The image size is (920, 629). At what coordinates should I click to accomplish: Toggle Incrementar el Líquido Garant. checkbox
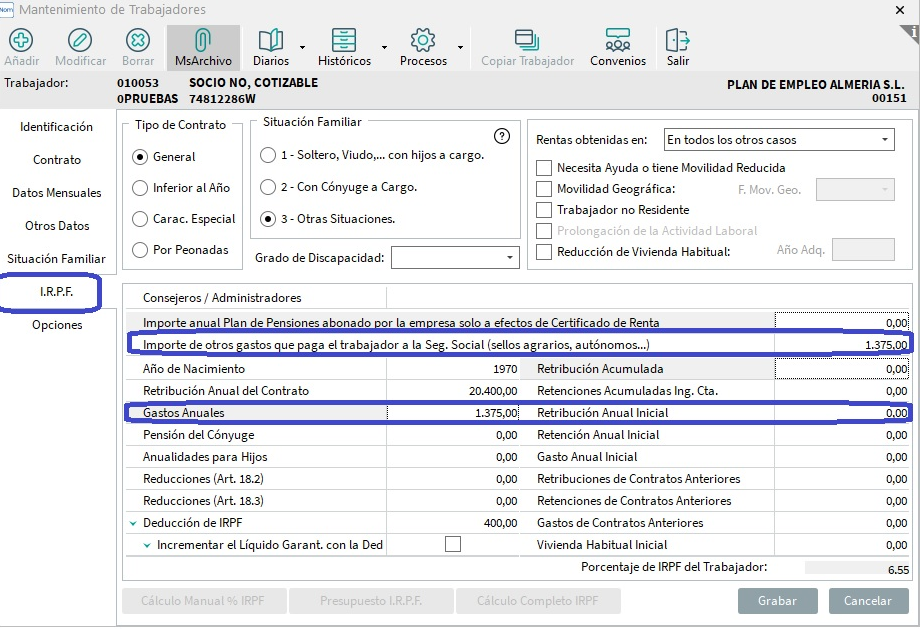[453, 545]
